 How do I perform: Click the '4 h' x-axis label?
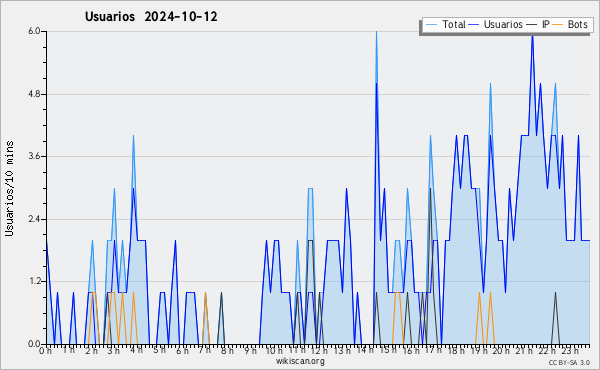pyautogui.click(x=136, y=350)
